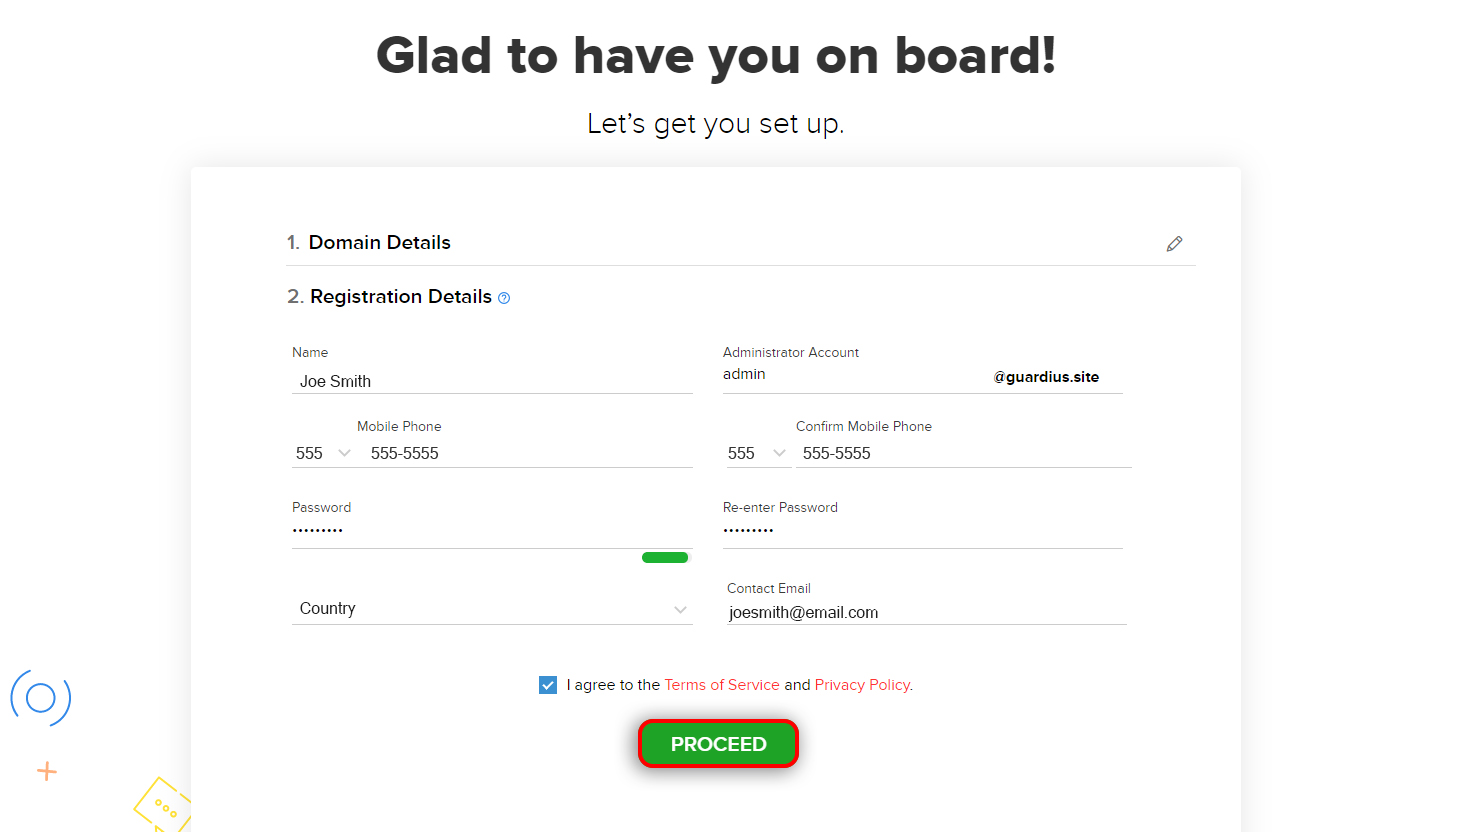Viewport: 1484px width, 832px height.
Task: Open the Mobile Phone country code dropdown
Action: [323, 453]
